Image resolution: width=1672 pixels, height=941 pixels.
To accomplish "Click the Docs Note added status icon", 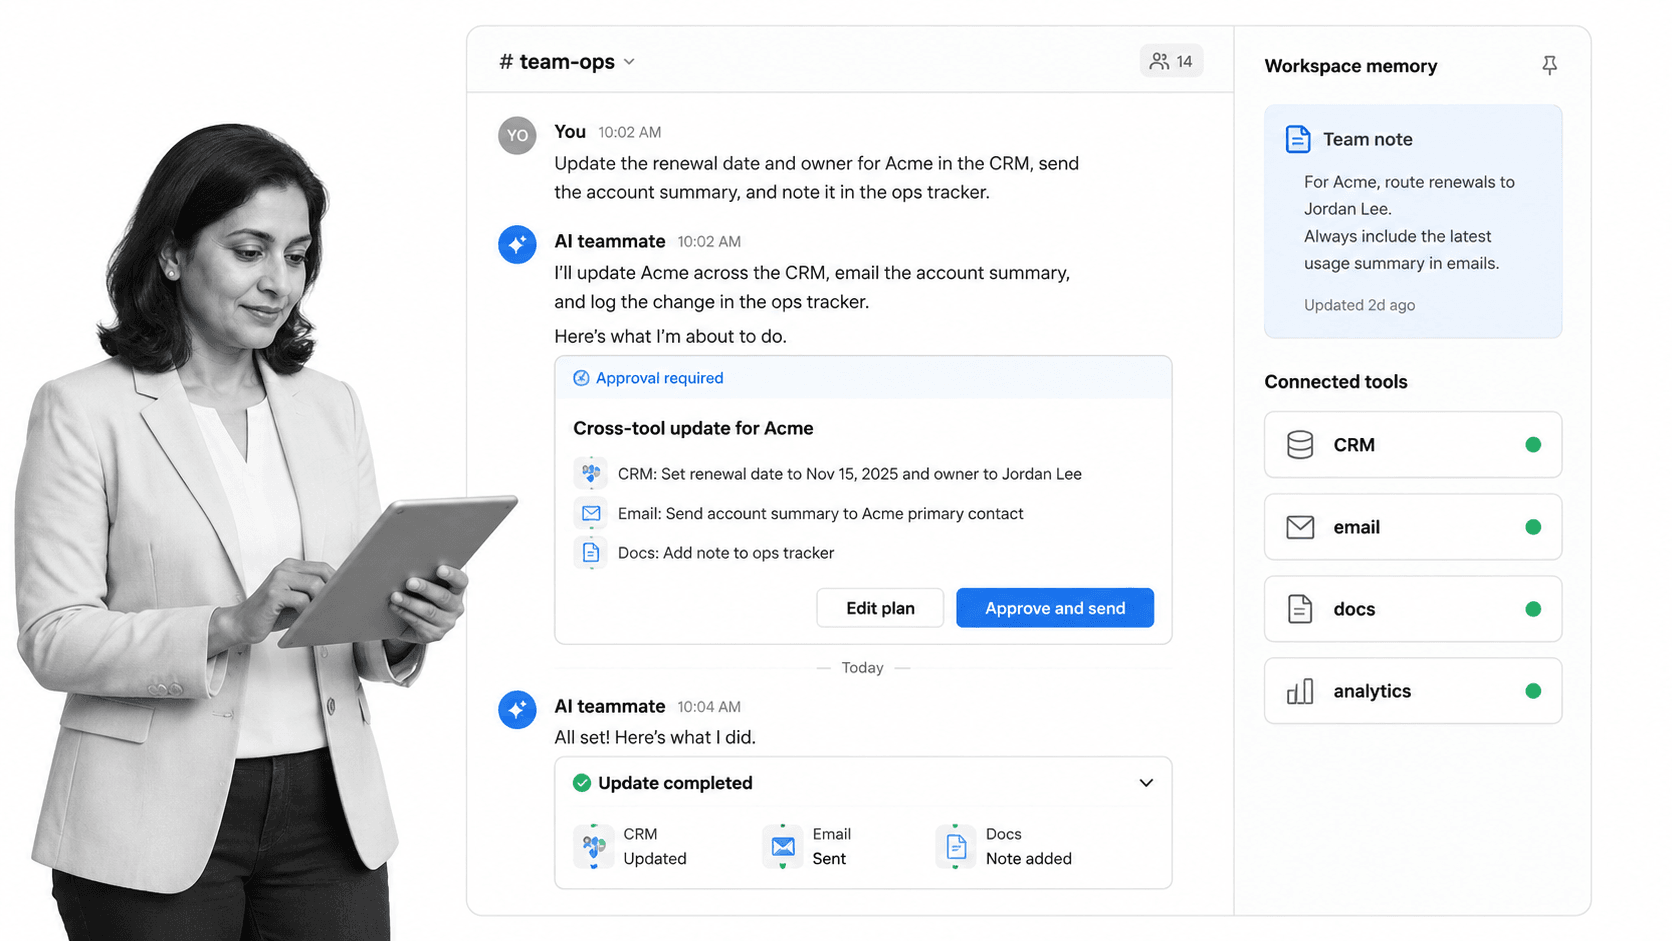I will point(956,846).
